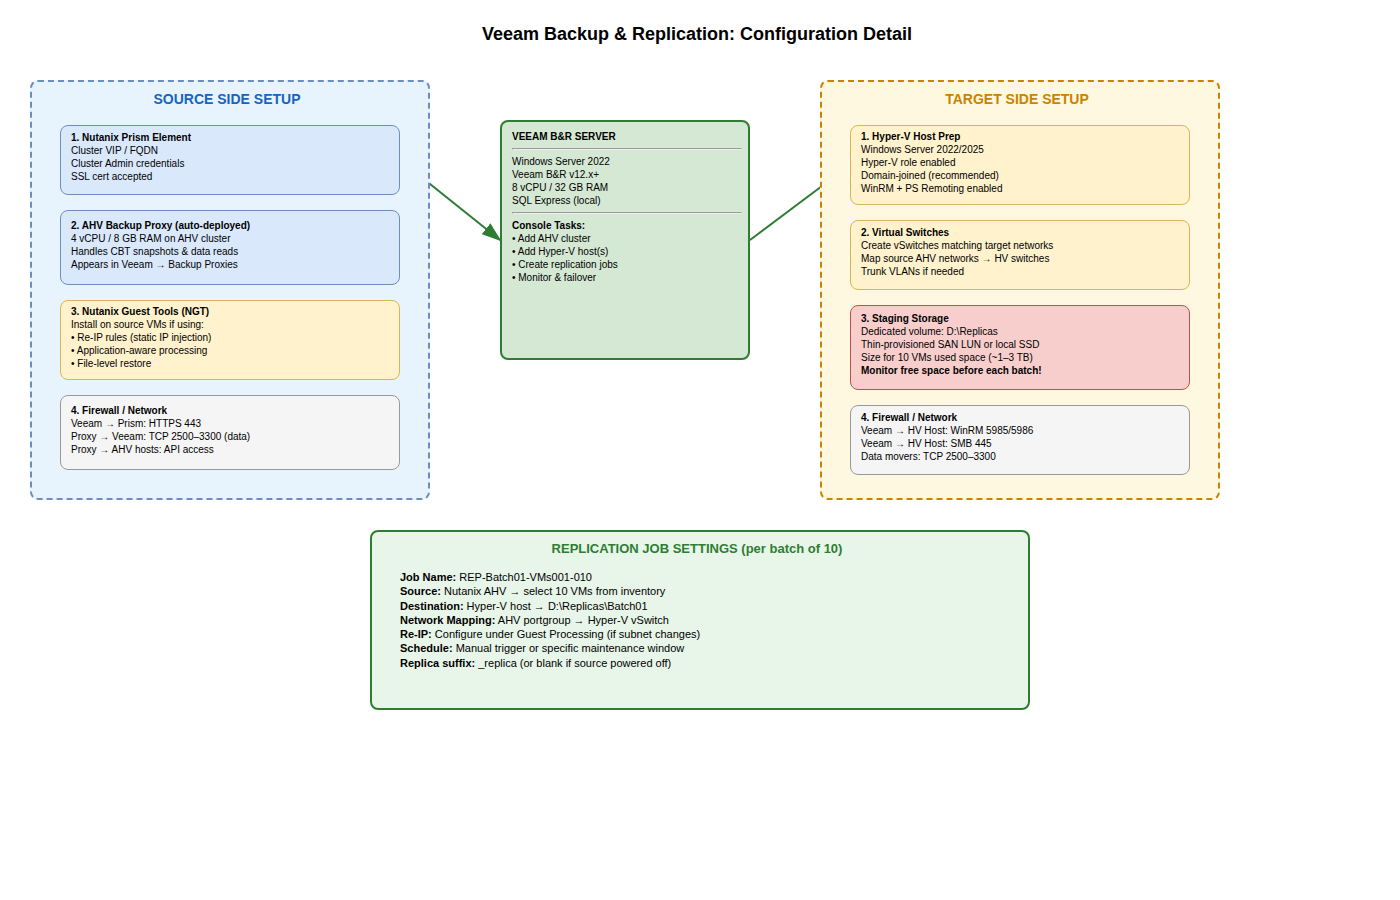Click the 'Schedule: Manual trigger' line
The width and height of the screenshot is (1400, 900).
[542, 648]
